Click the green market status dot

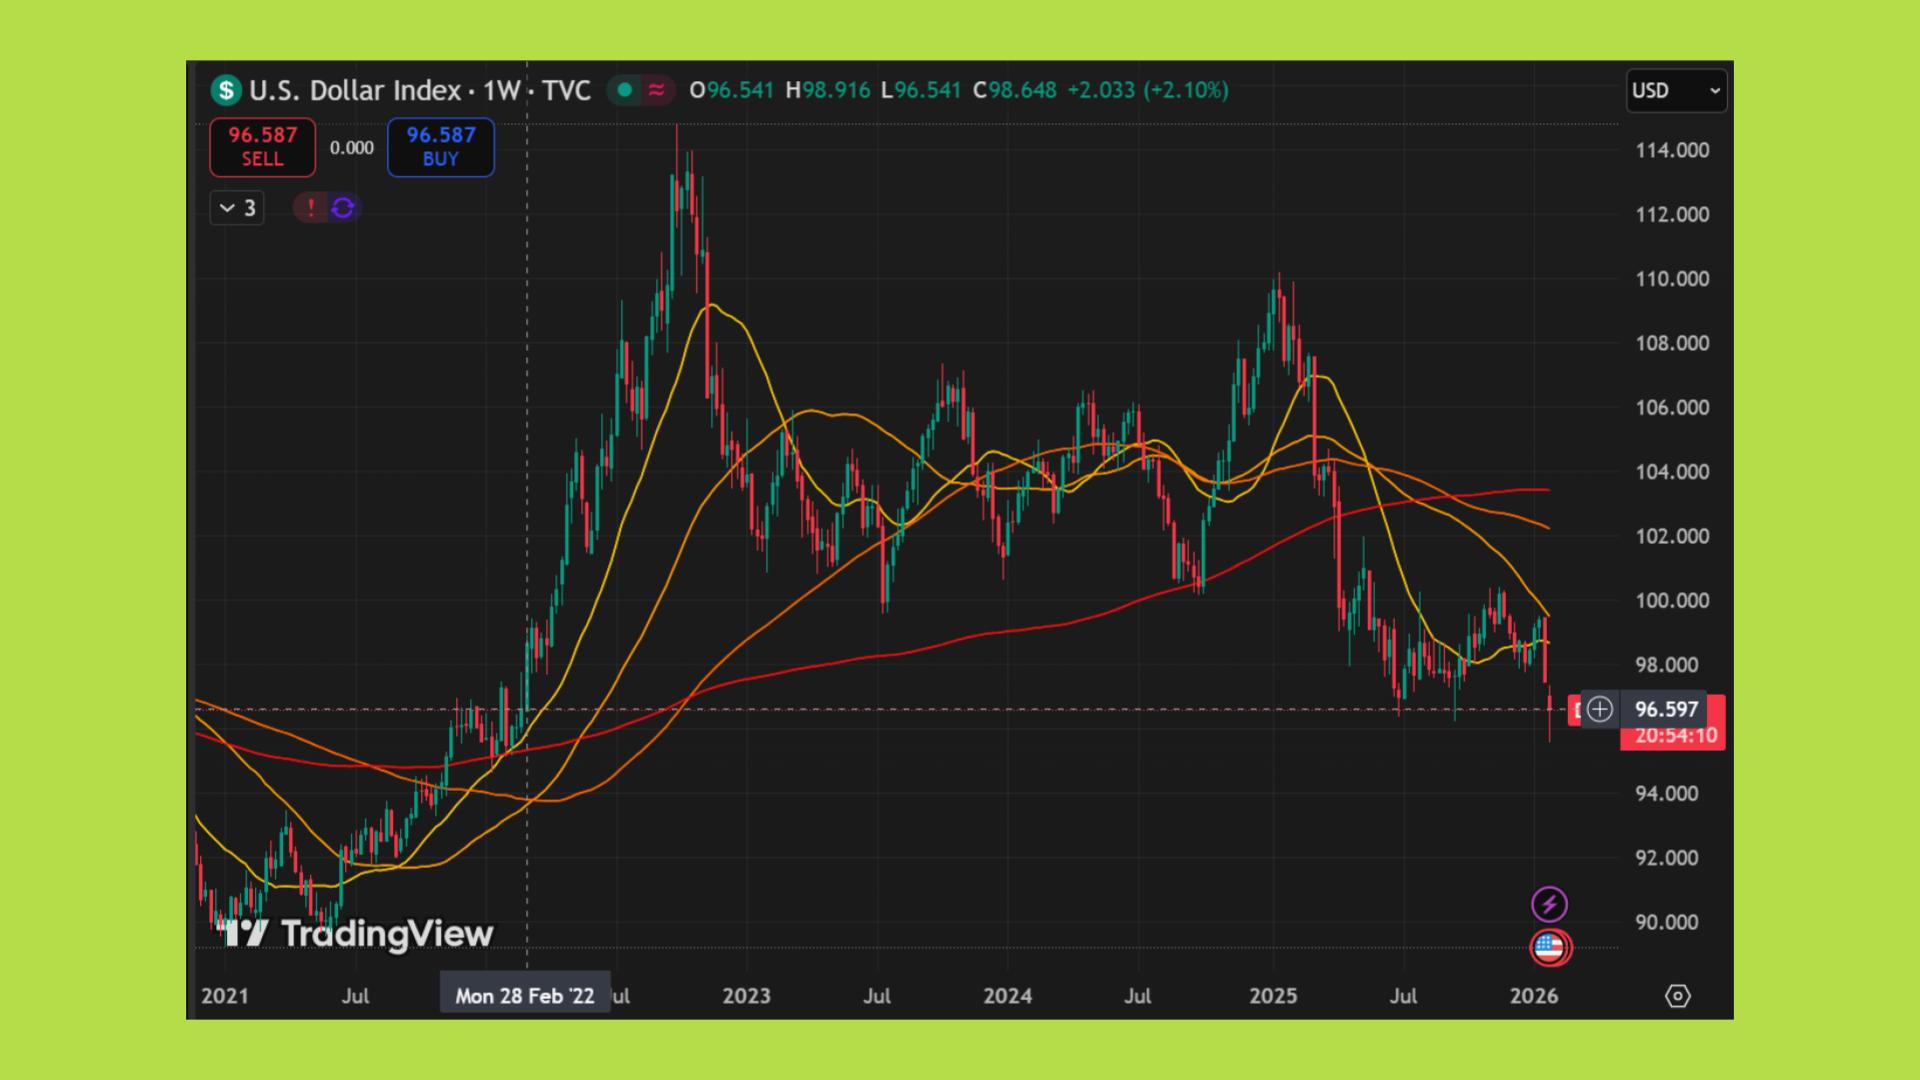pos(625,90)
